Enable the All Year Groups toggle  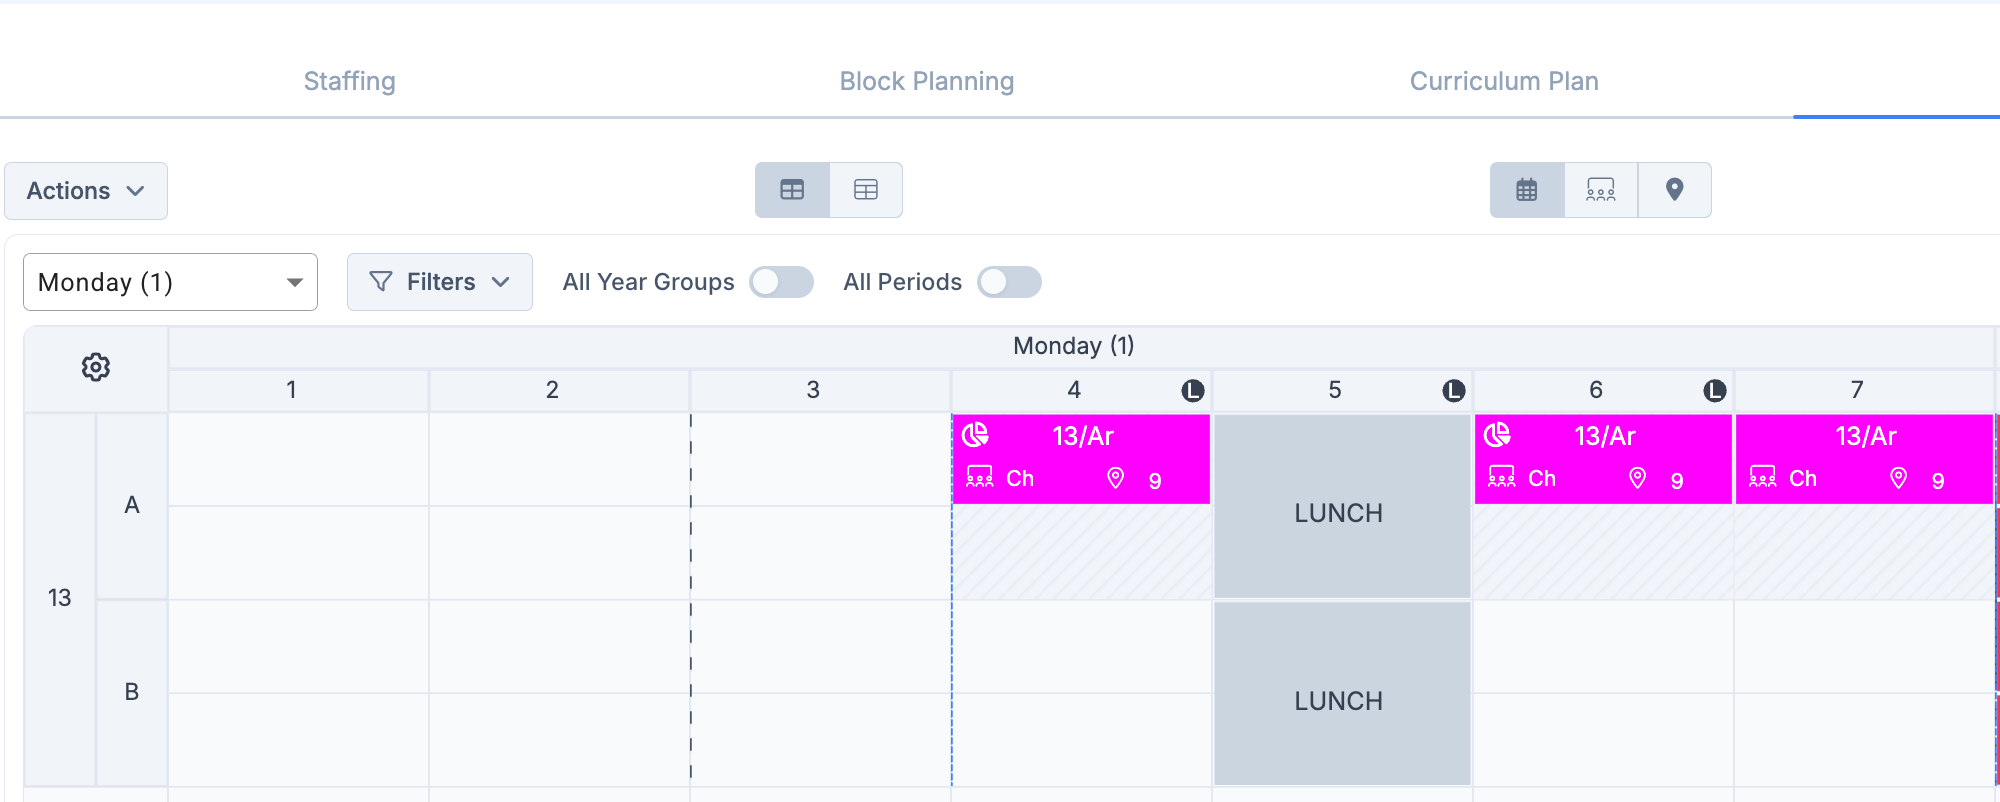point(781,282)
